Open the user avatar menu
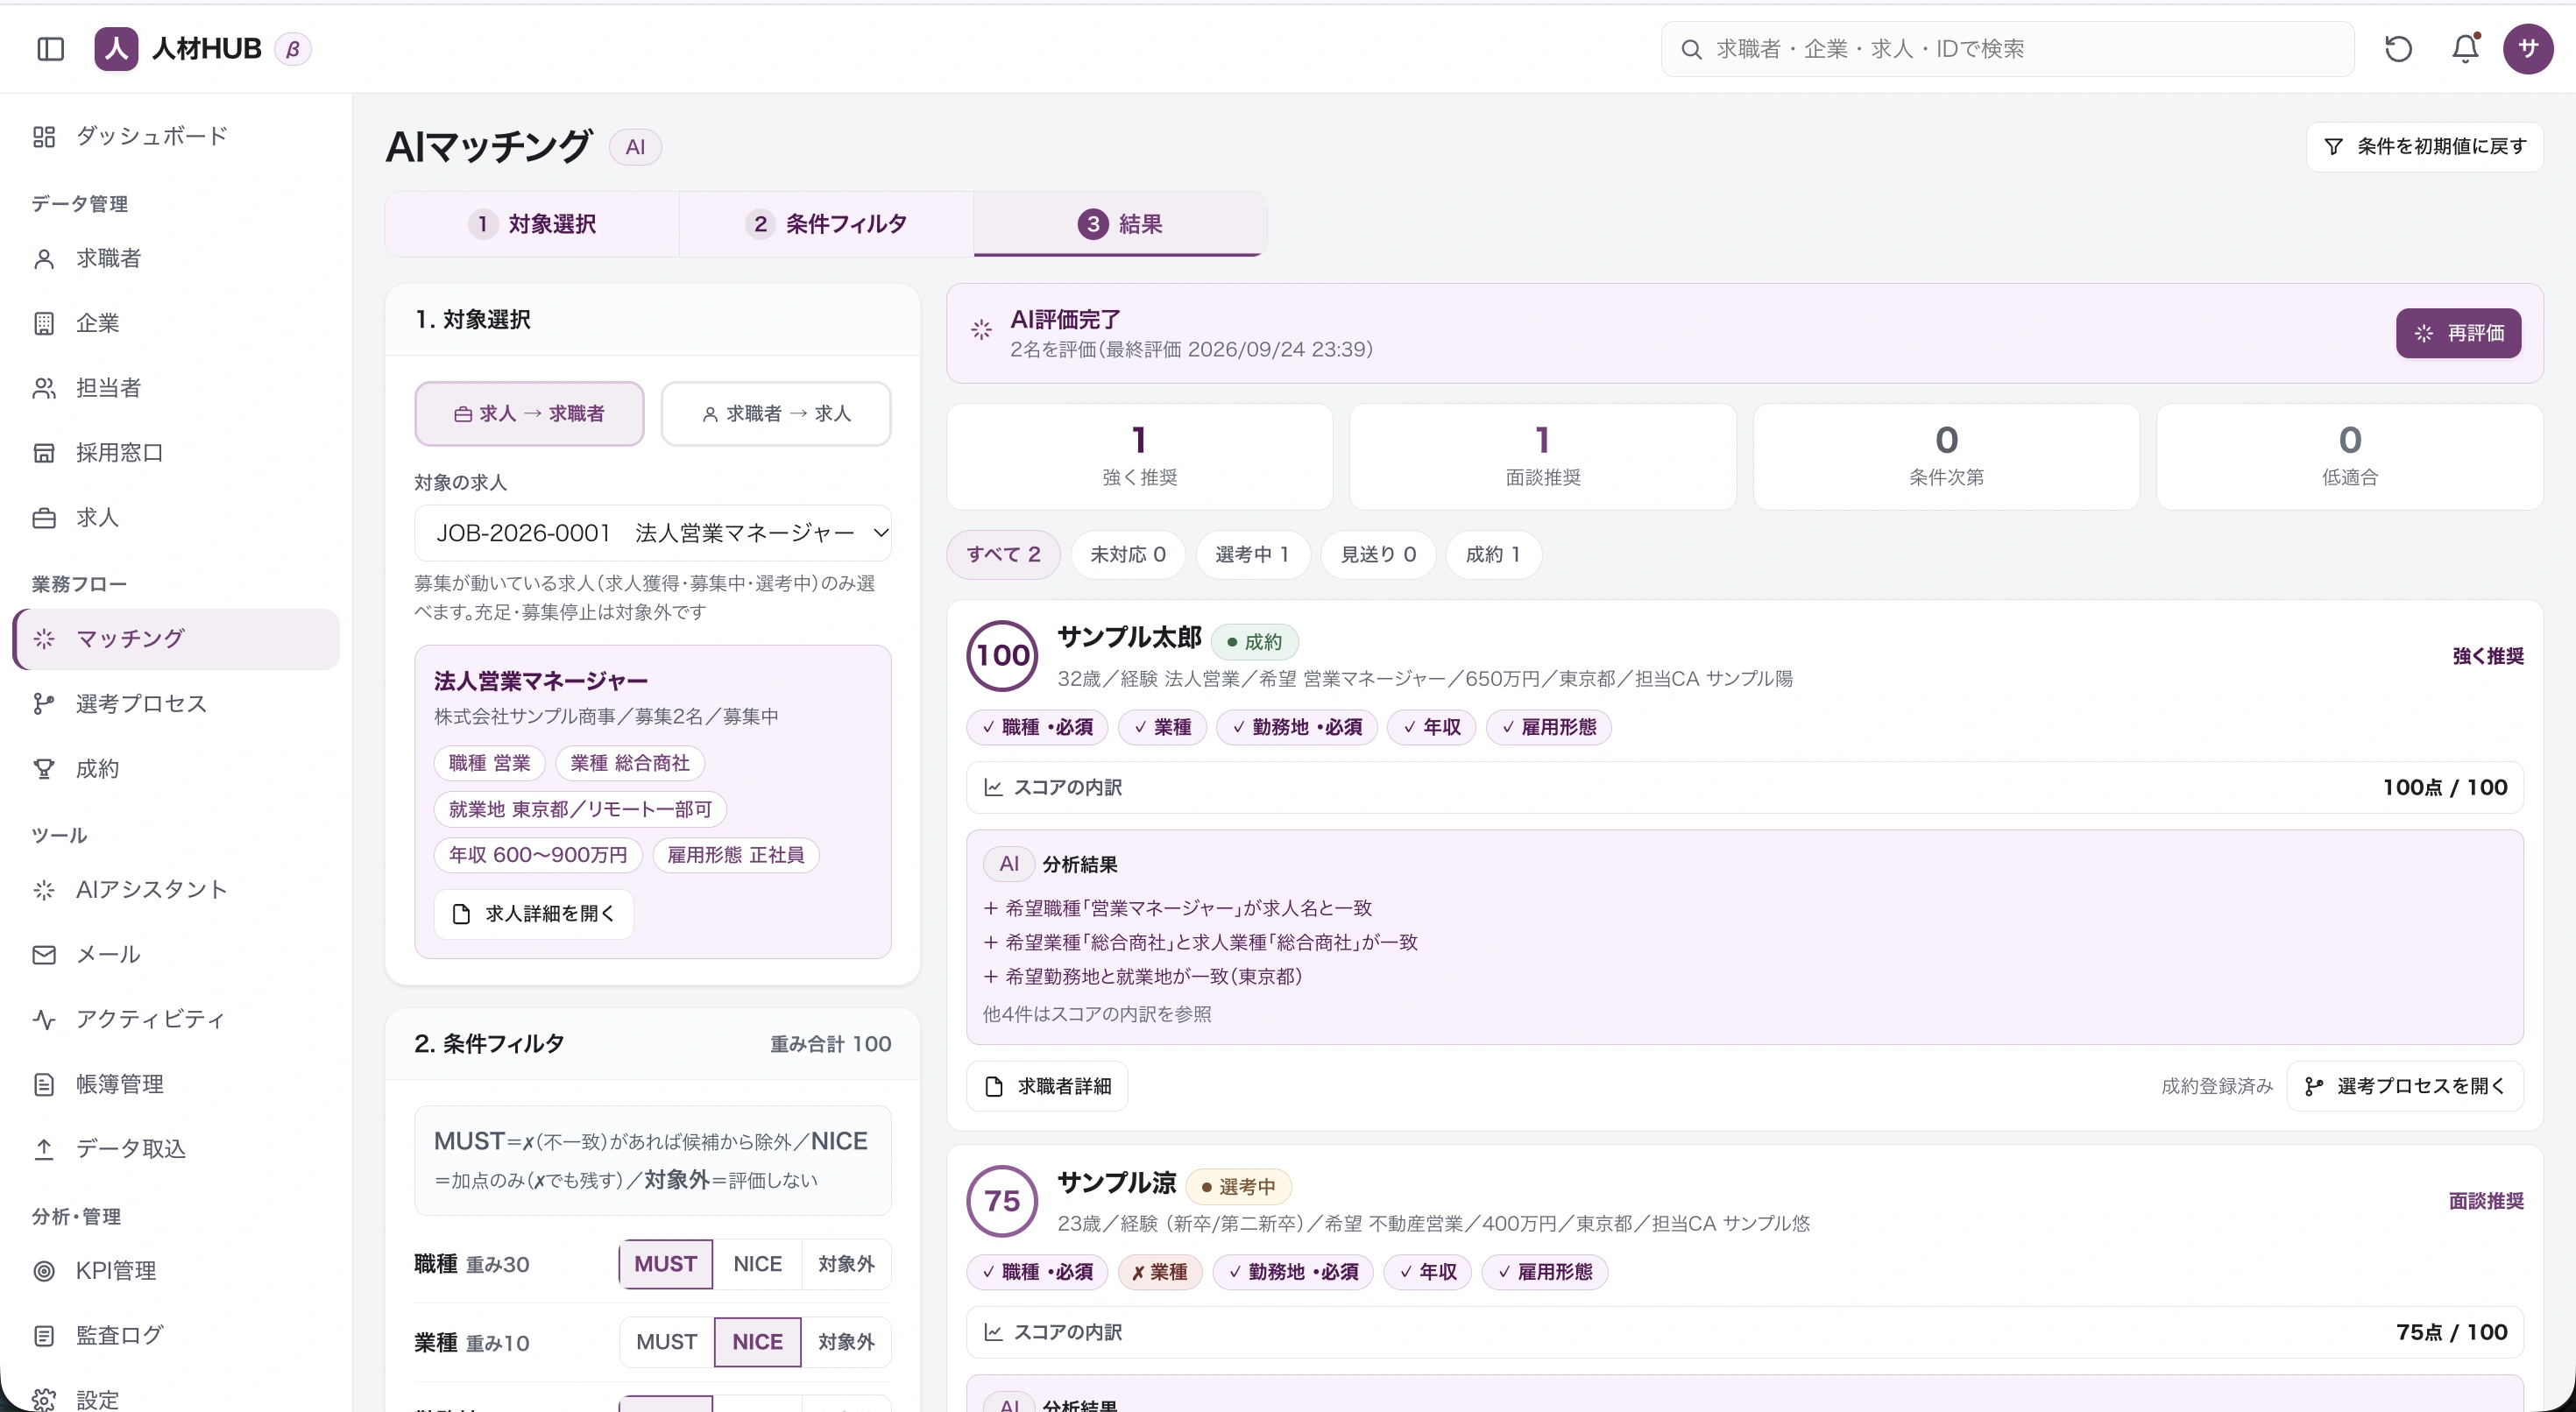 [x=2528, y=49]
